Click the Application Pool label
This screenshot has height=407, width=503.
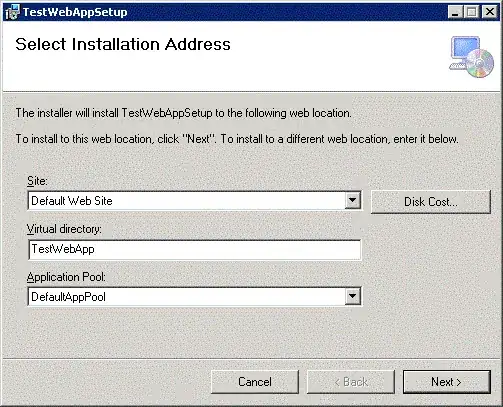(x=66, y=277)
